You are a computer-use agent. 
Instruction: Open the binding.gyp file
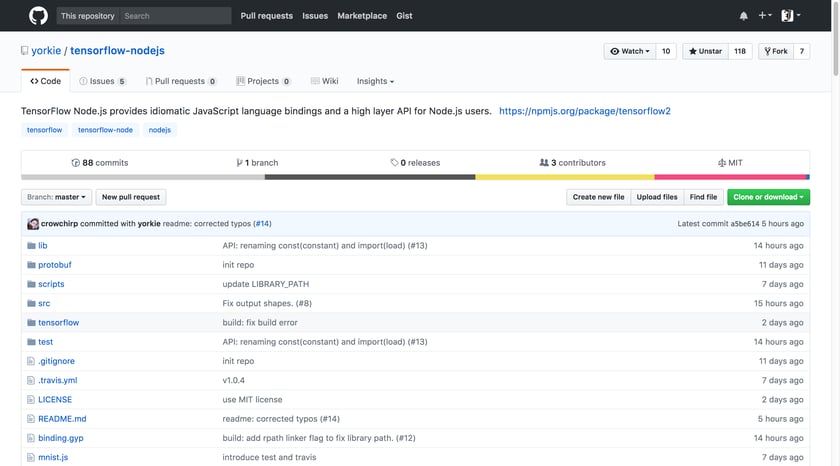point(61,439)
